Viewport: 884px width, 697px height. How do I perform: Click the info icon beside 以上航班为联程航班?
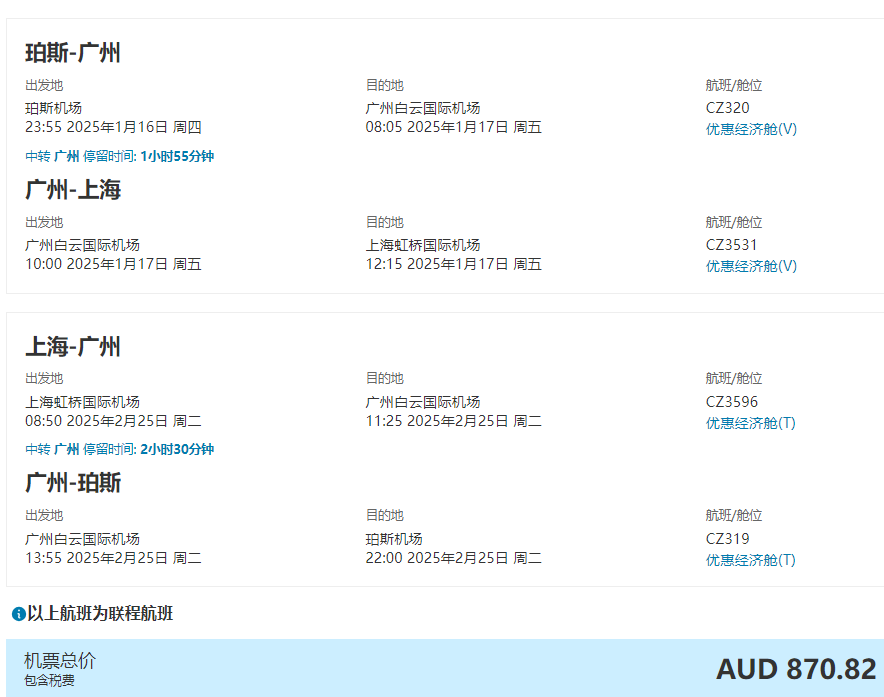pos(18,614)
